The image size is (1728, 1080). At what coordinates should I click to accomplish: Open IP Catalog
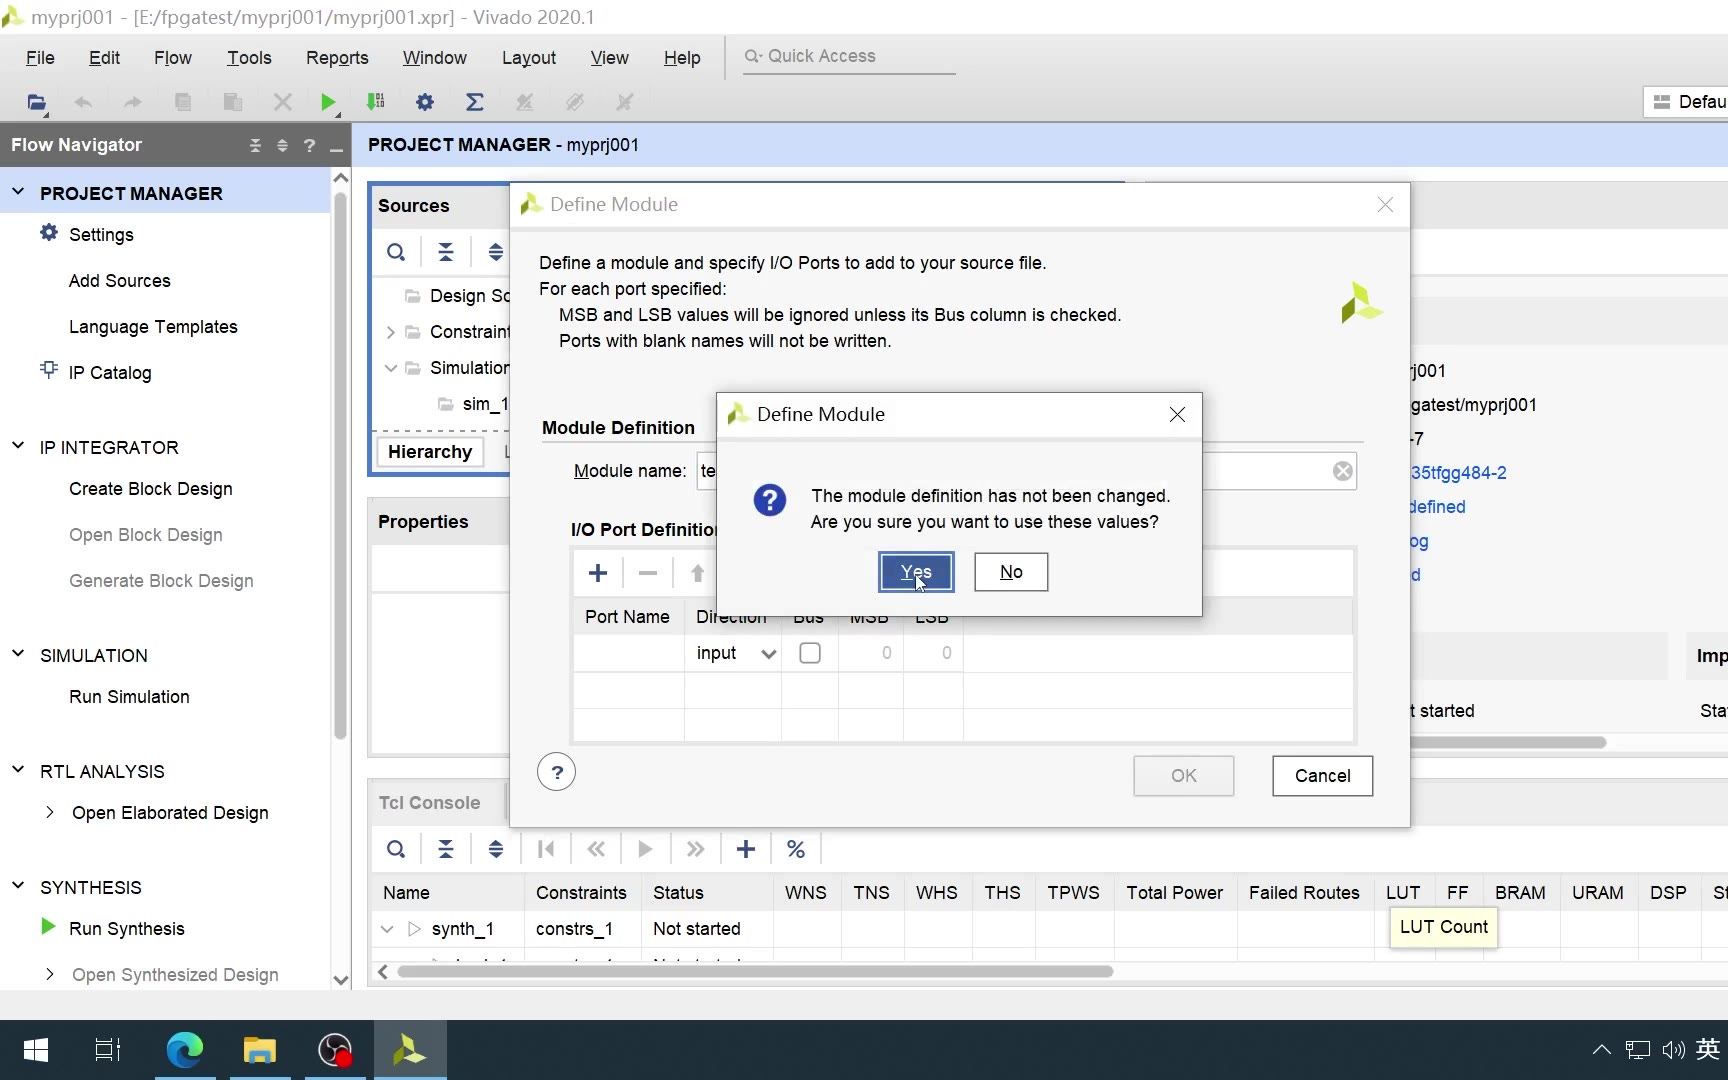point(110,373)
